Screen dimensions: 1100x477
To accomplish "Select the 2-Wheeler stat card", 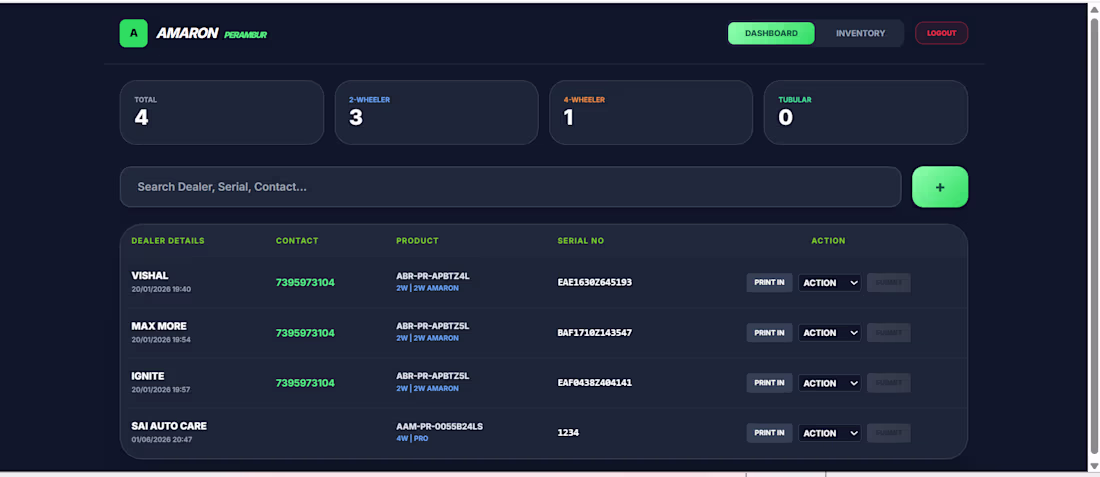I will [436, 112].
